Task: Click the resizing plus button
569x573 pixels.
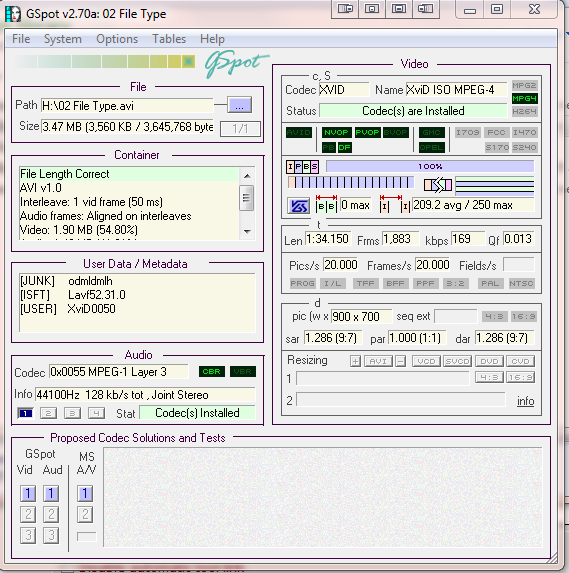Action: (355, 362)
